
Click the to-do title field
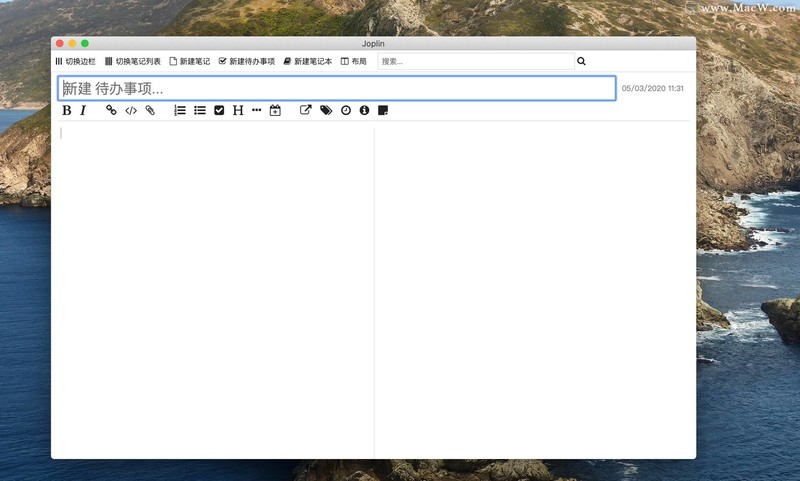(x=337, y=88)
